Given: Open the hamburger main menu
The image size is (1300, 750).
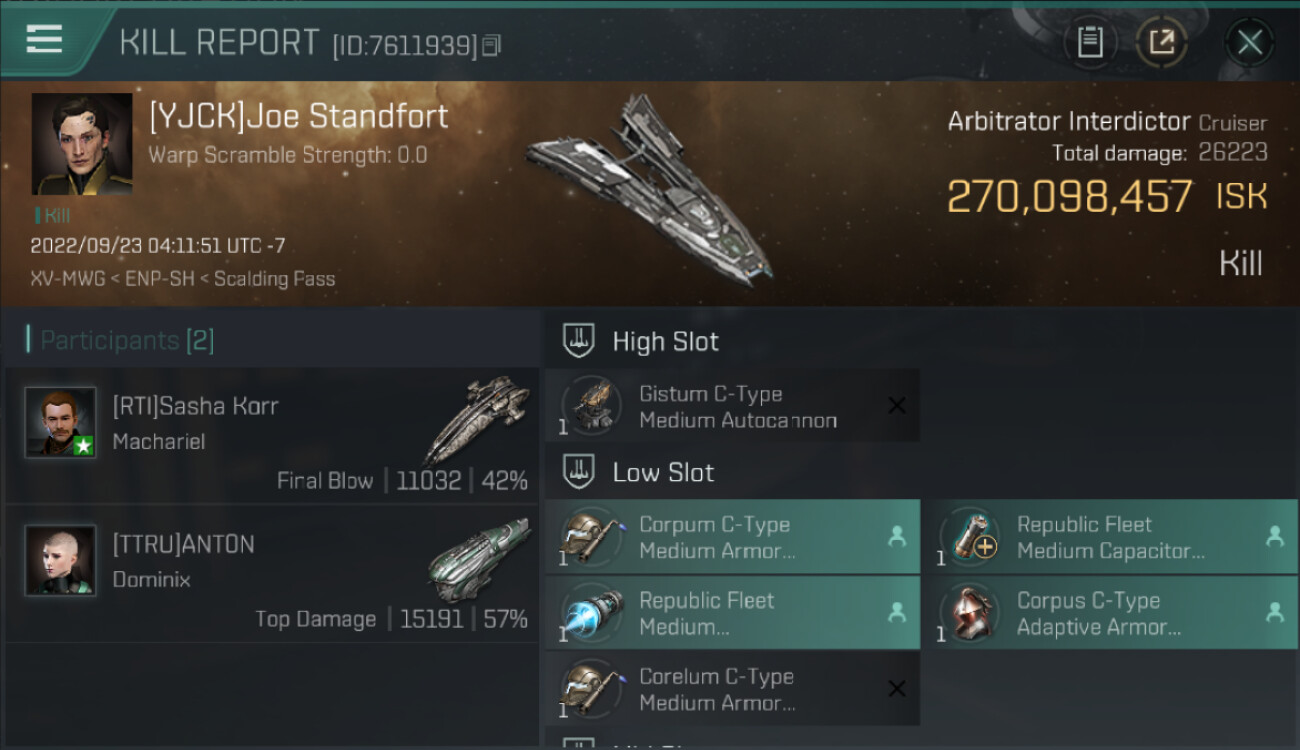Looking at the screenshot, I should [44, 40].
